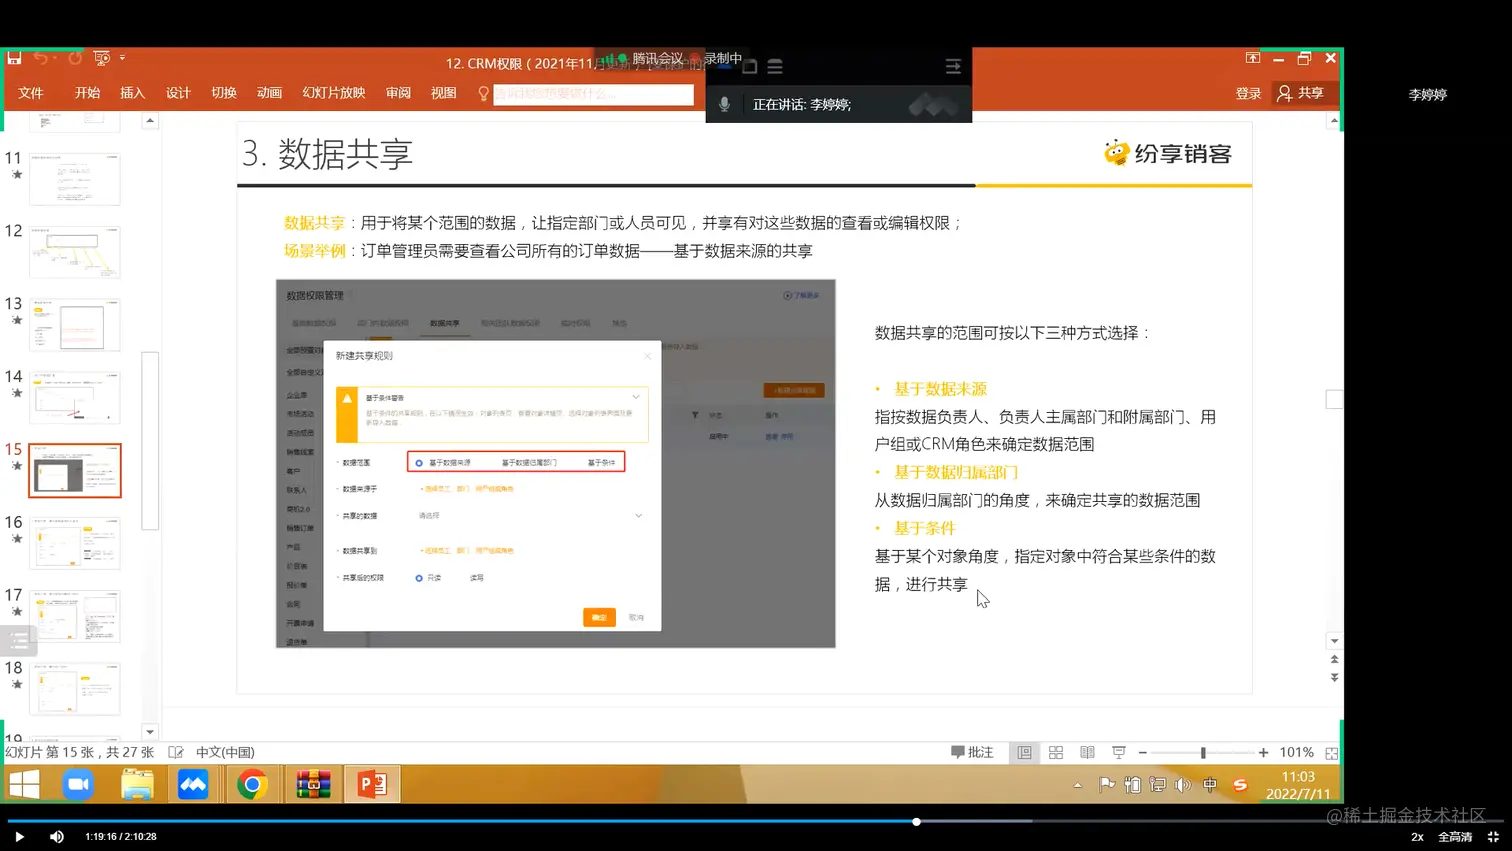Switch to Normal view icon
1512x851 pixels.
point(1024,752)
